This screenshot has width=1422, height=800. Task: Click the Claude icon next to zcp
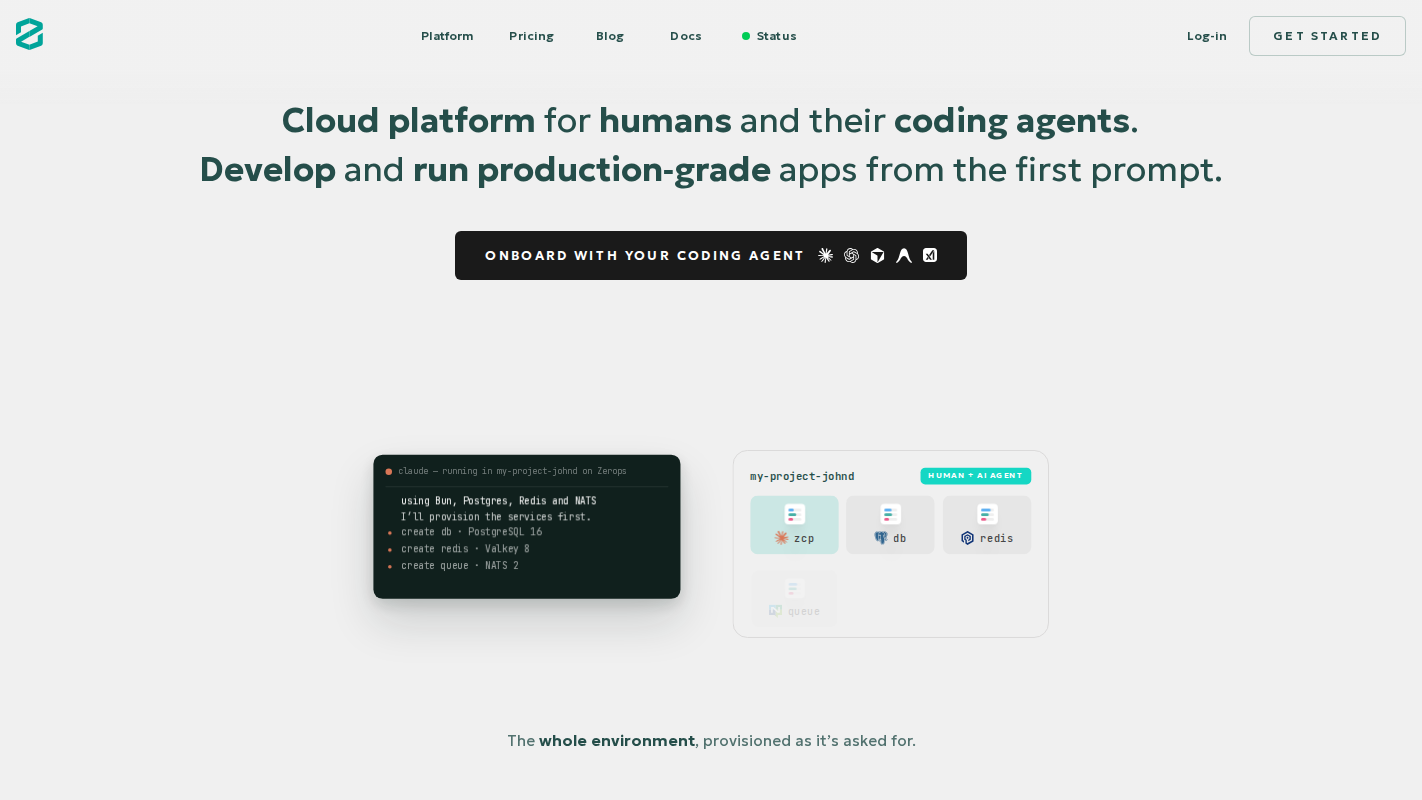(x=782, y=538)
